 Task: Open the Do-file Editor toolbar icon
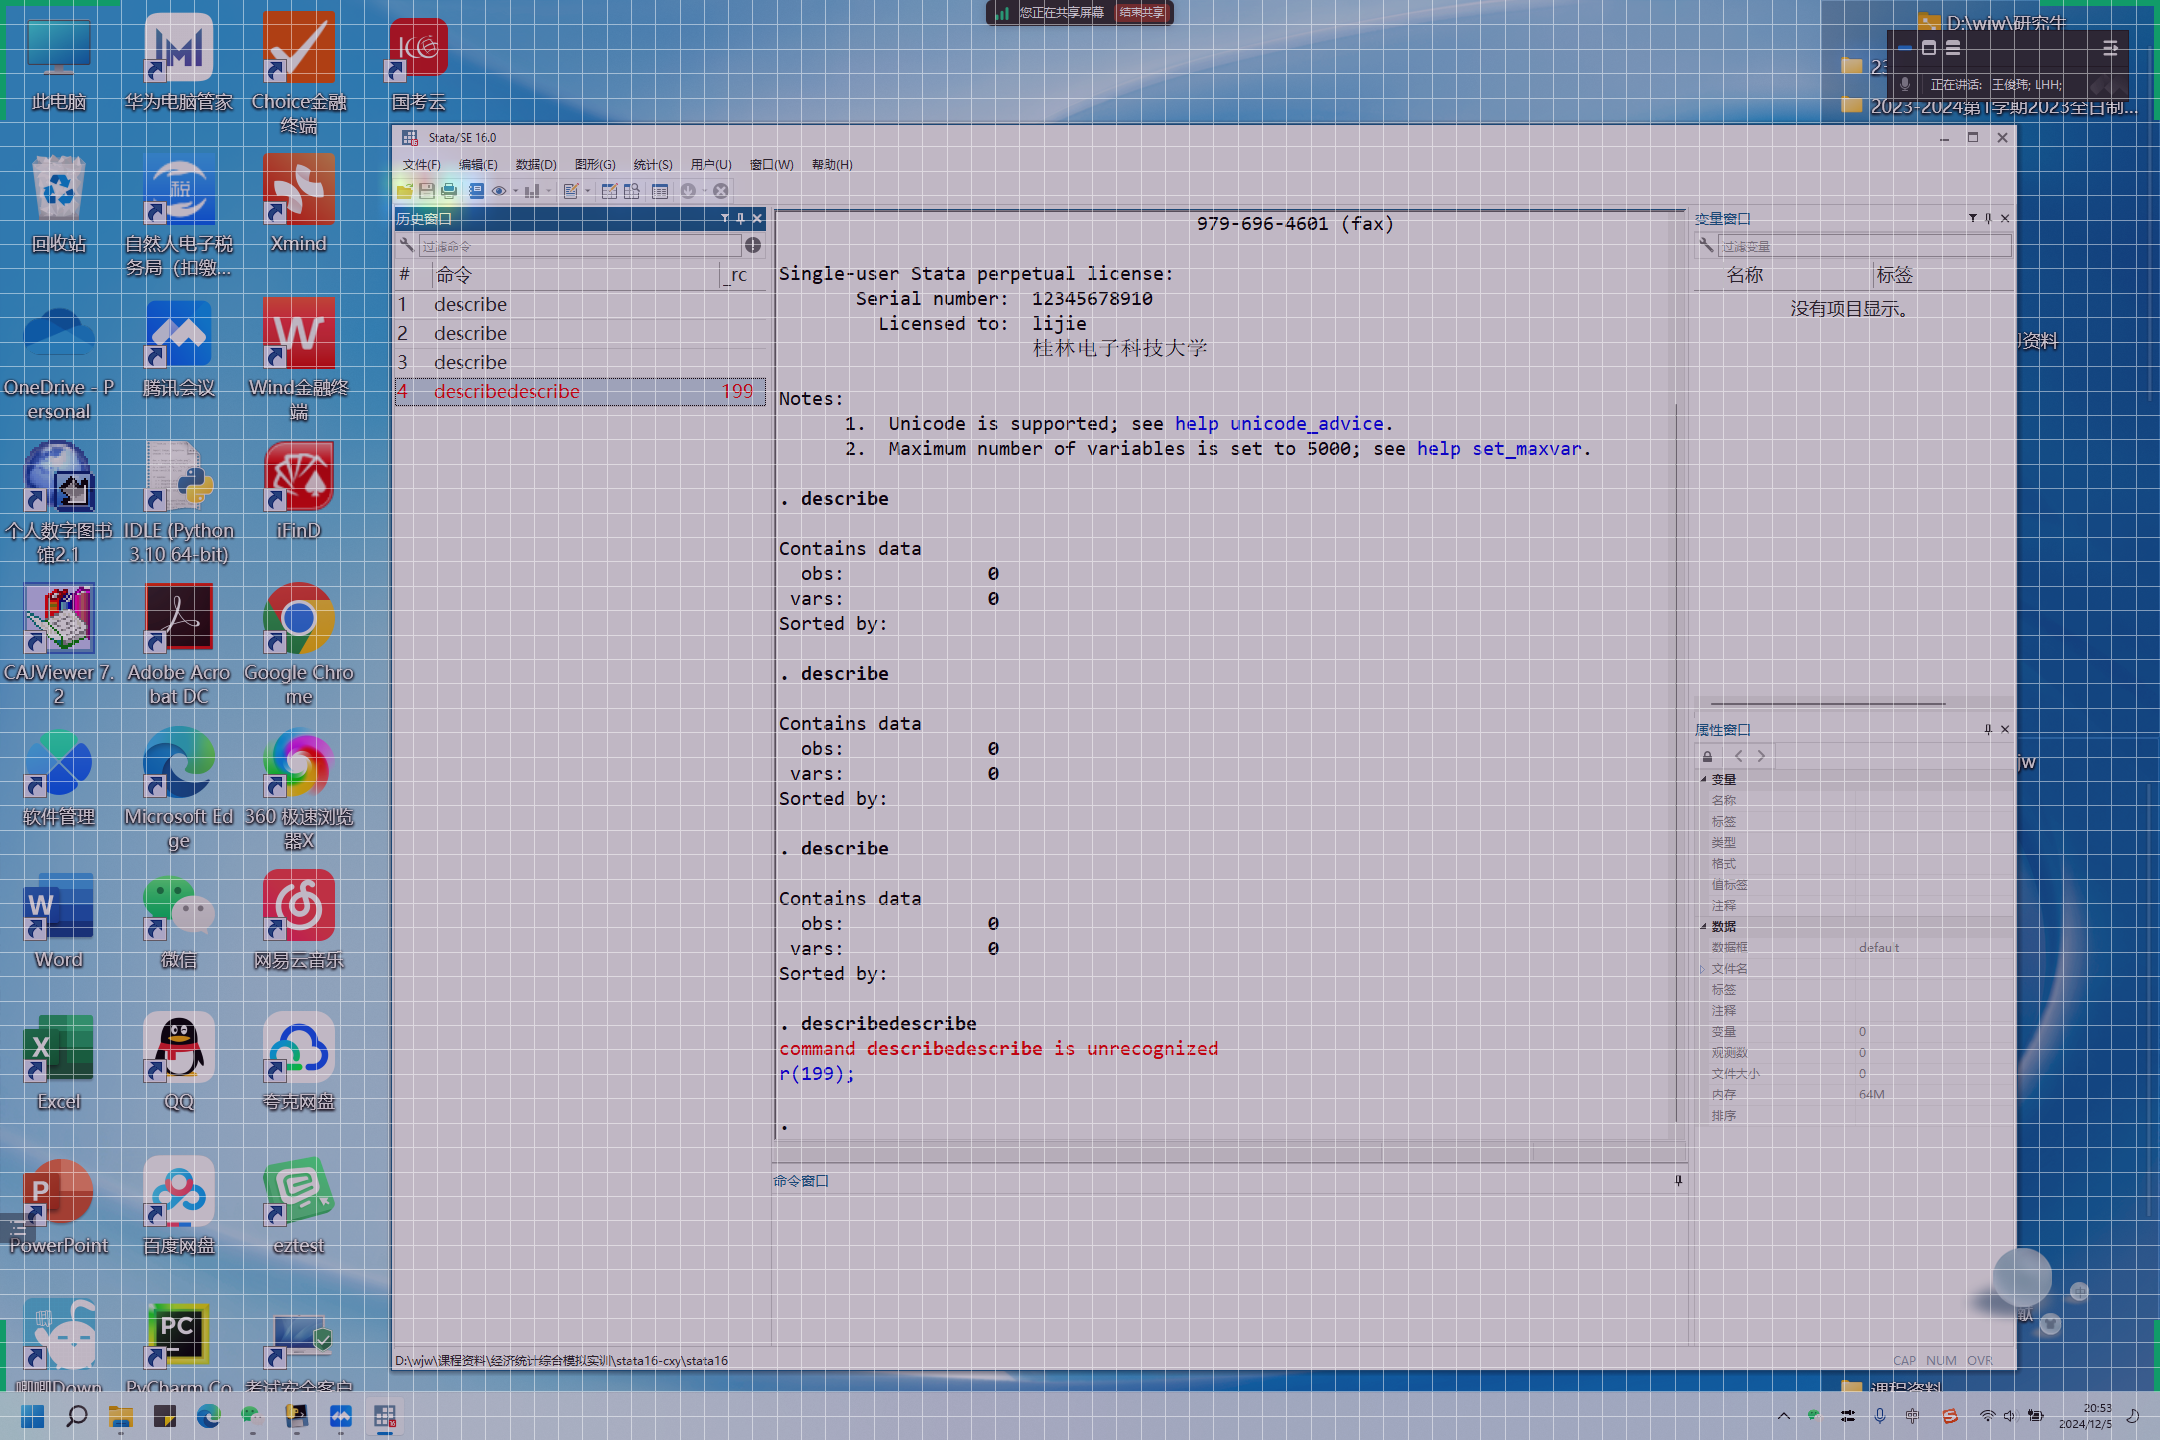571,191
